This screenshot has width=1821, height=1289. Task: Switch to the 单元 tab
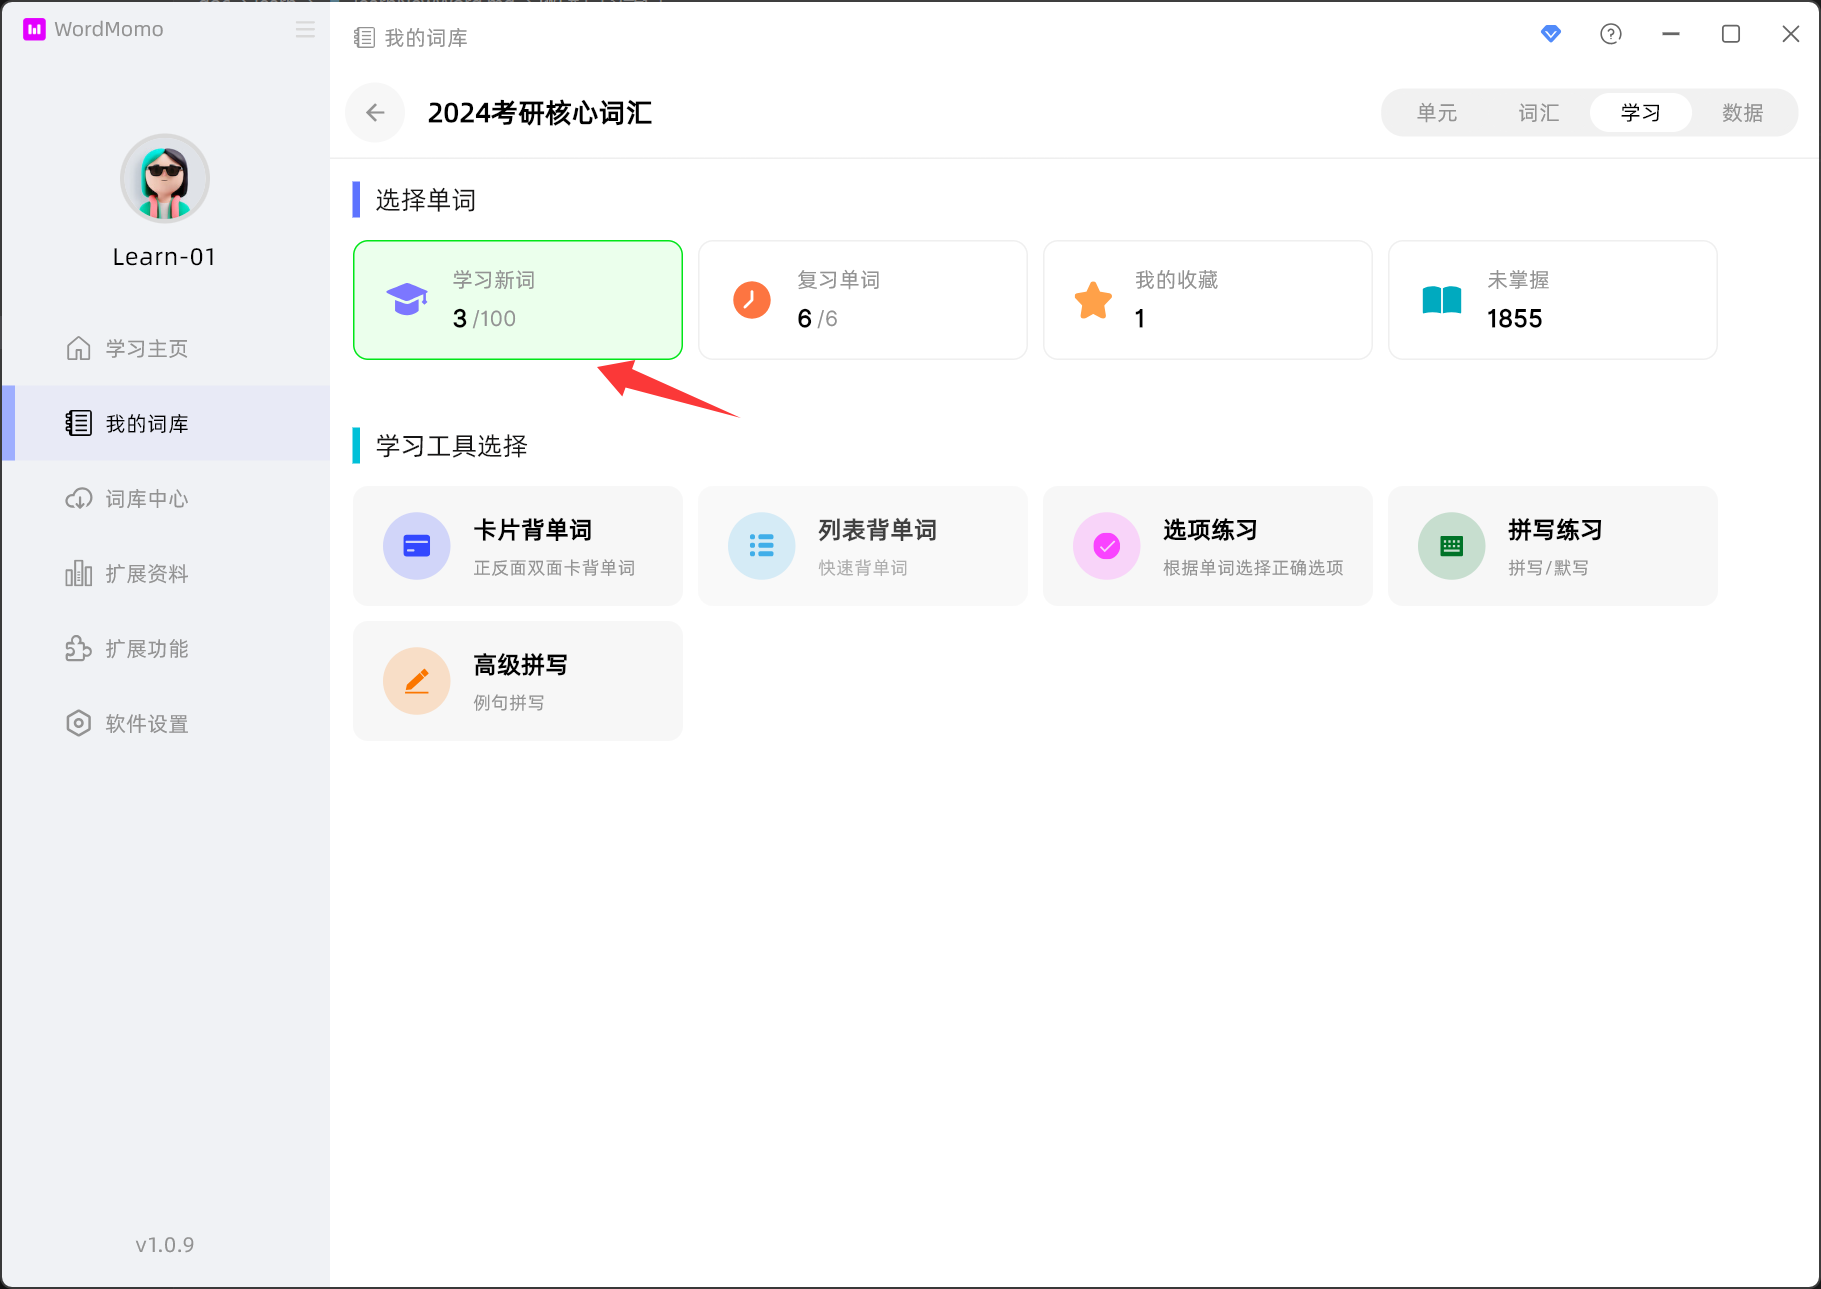click(1436, 113)
